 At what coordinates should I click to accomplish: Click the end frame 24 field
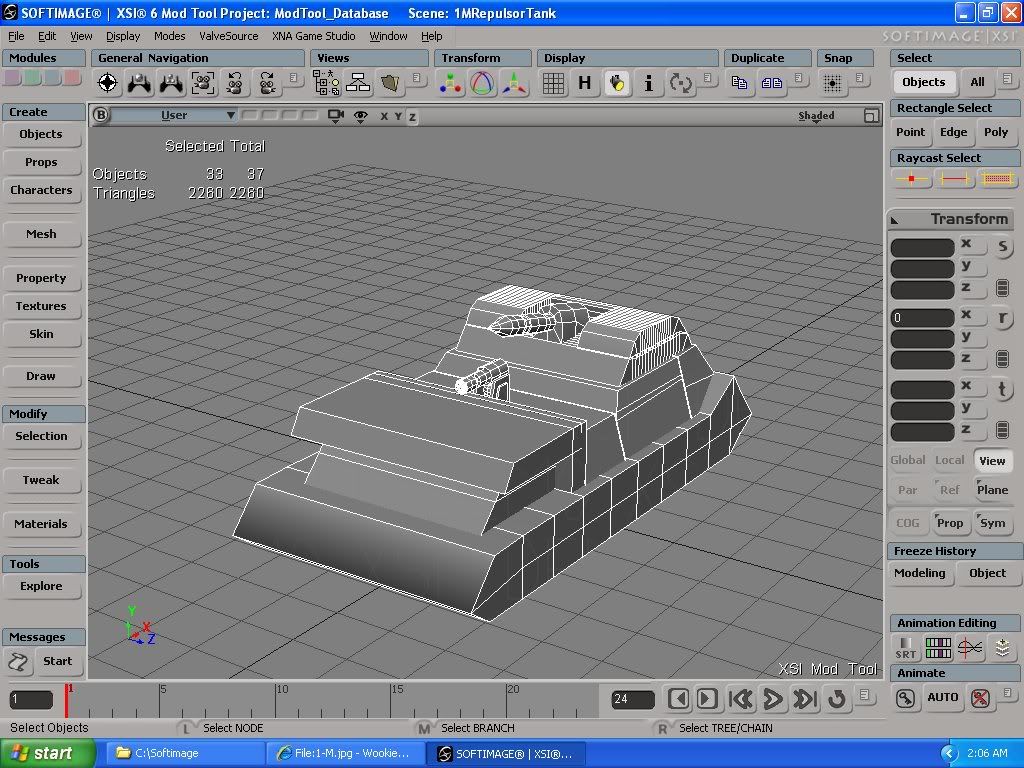pyautogui.click(x=632, y=699)
